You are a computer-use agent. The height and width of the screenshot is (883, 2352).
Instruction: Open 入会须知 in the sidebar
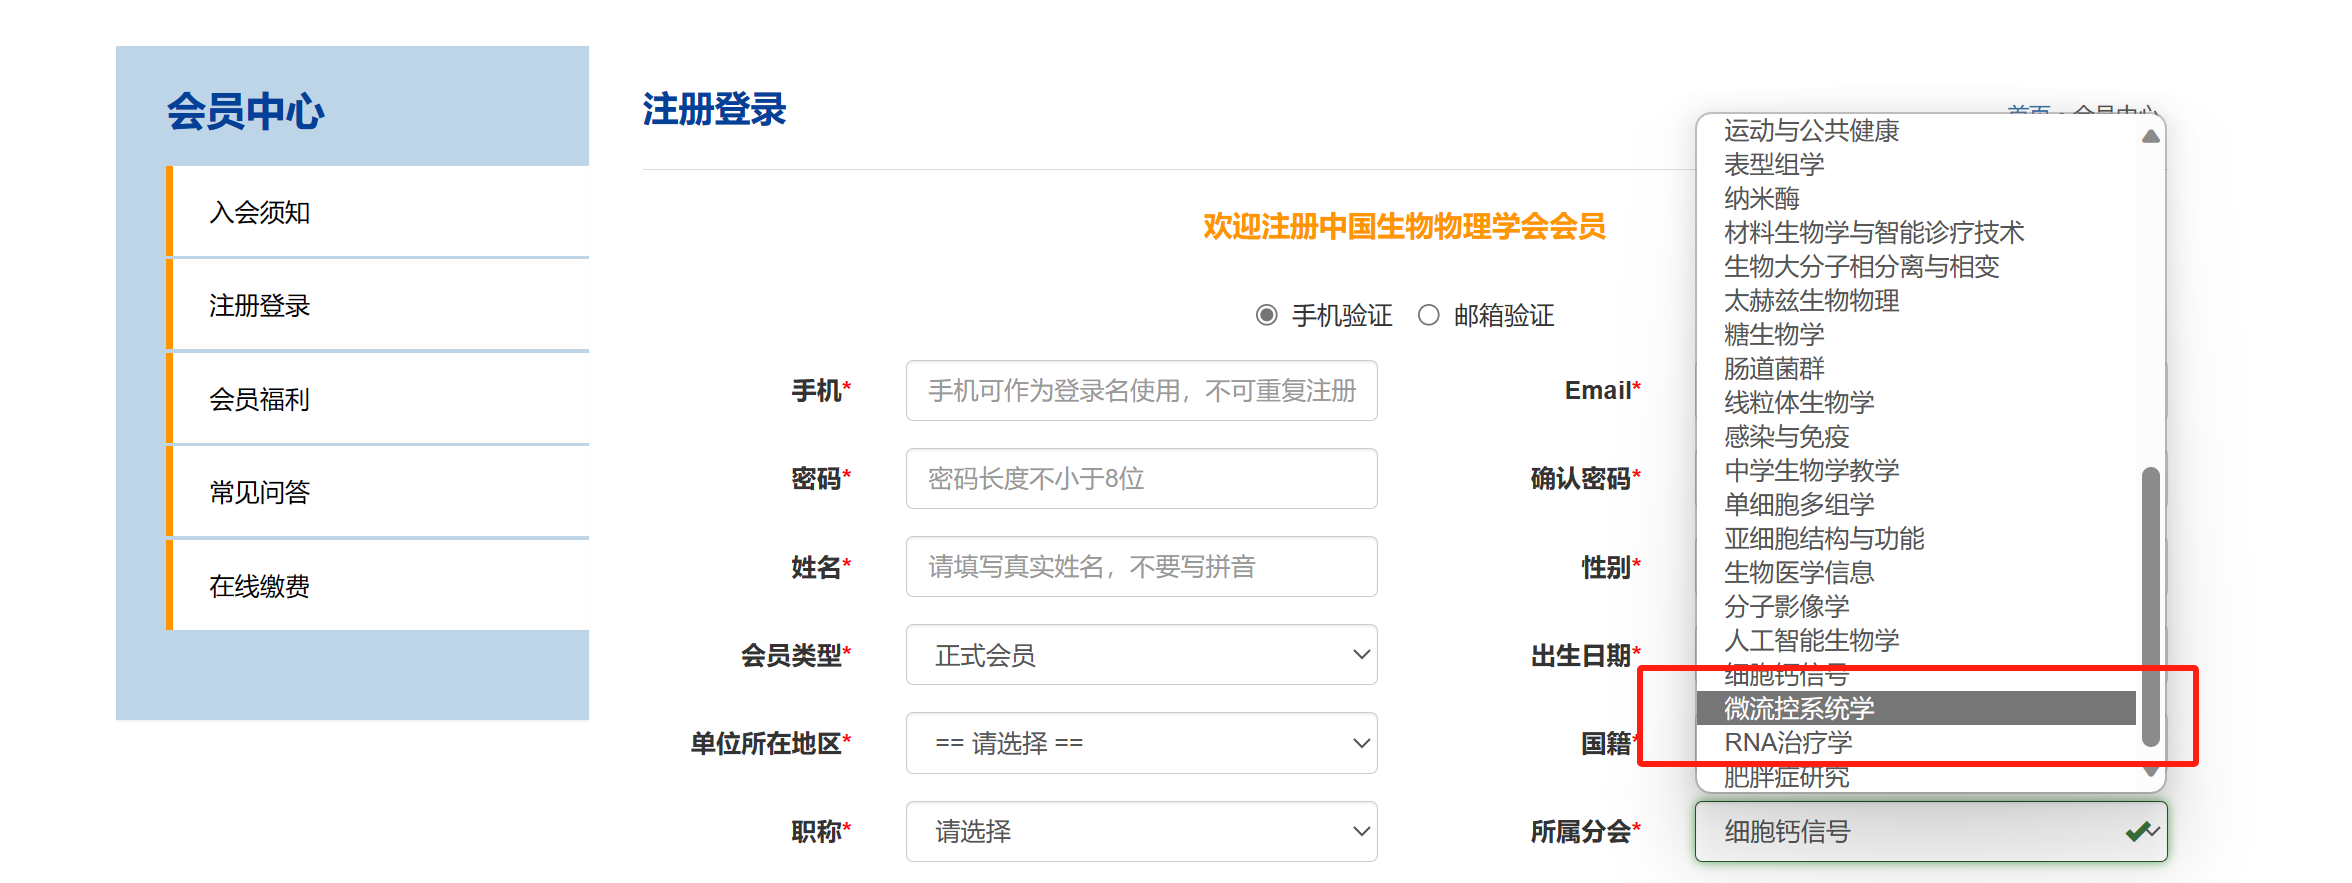point(260,212)
